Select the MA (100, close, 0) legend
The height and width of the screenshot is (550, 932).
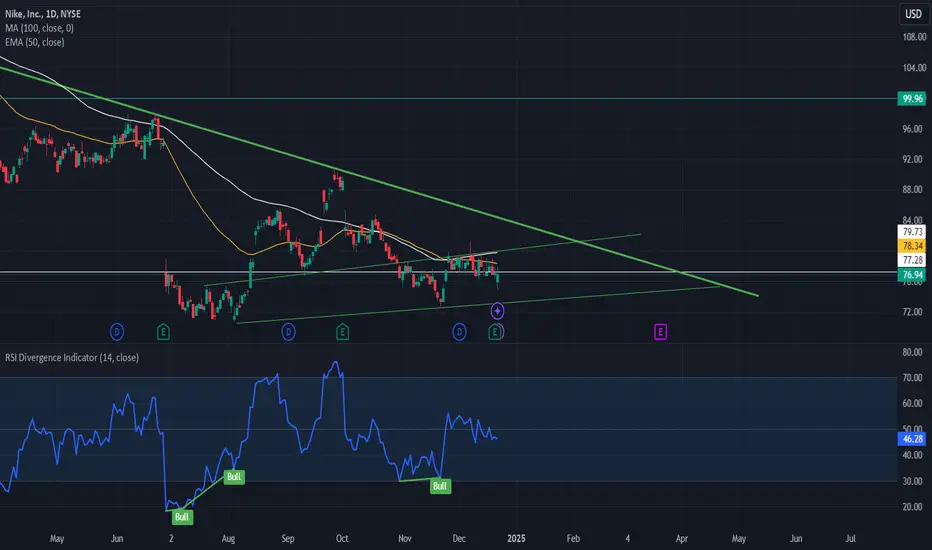coord(39,28)
